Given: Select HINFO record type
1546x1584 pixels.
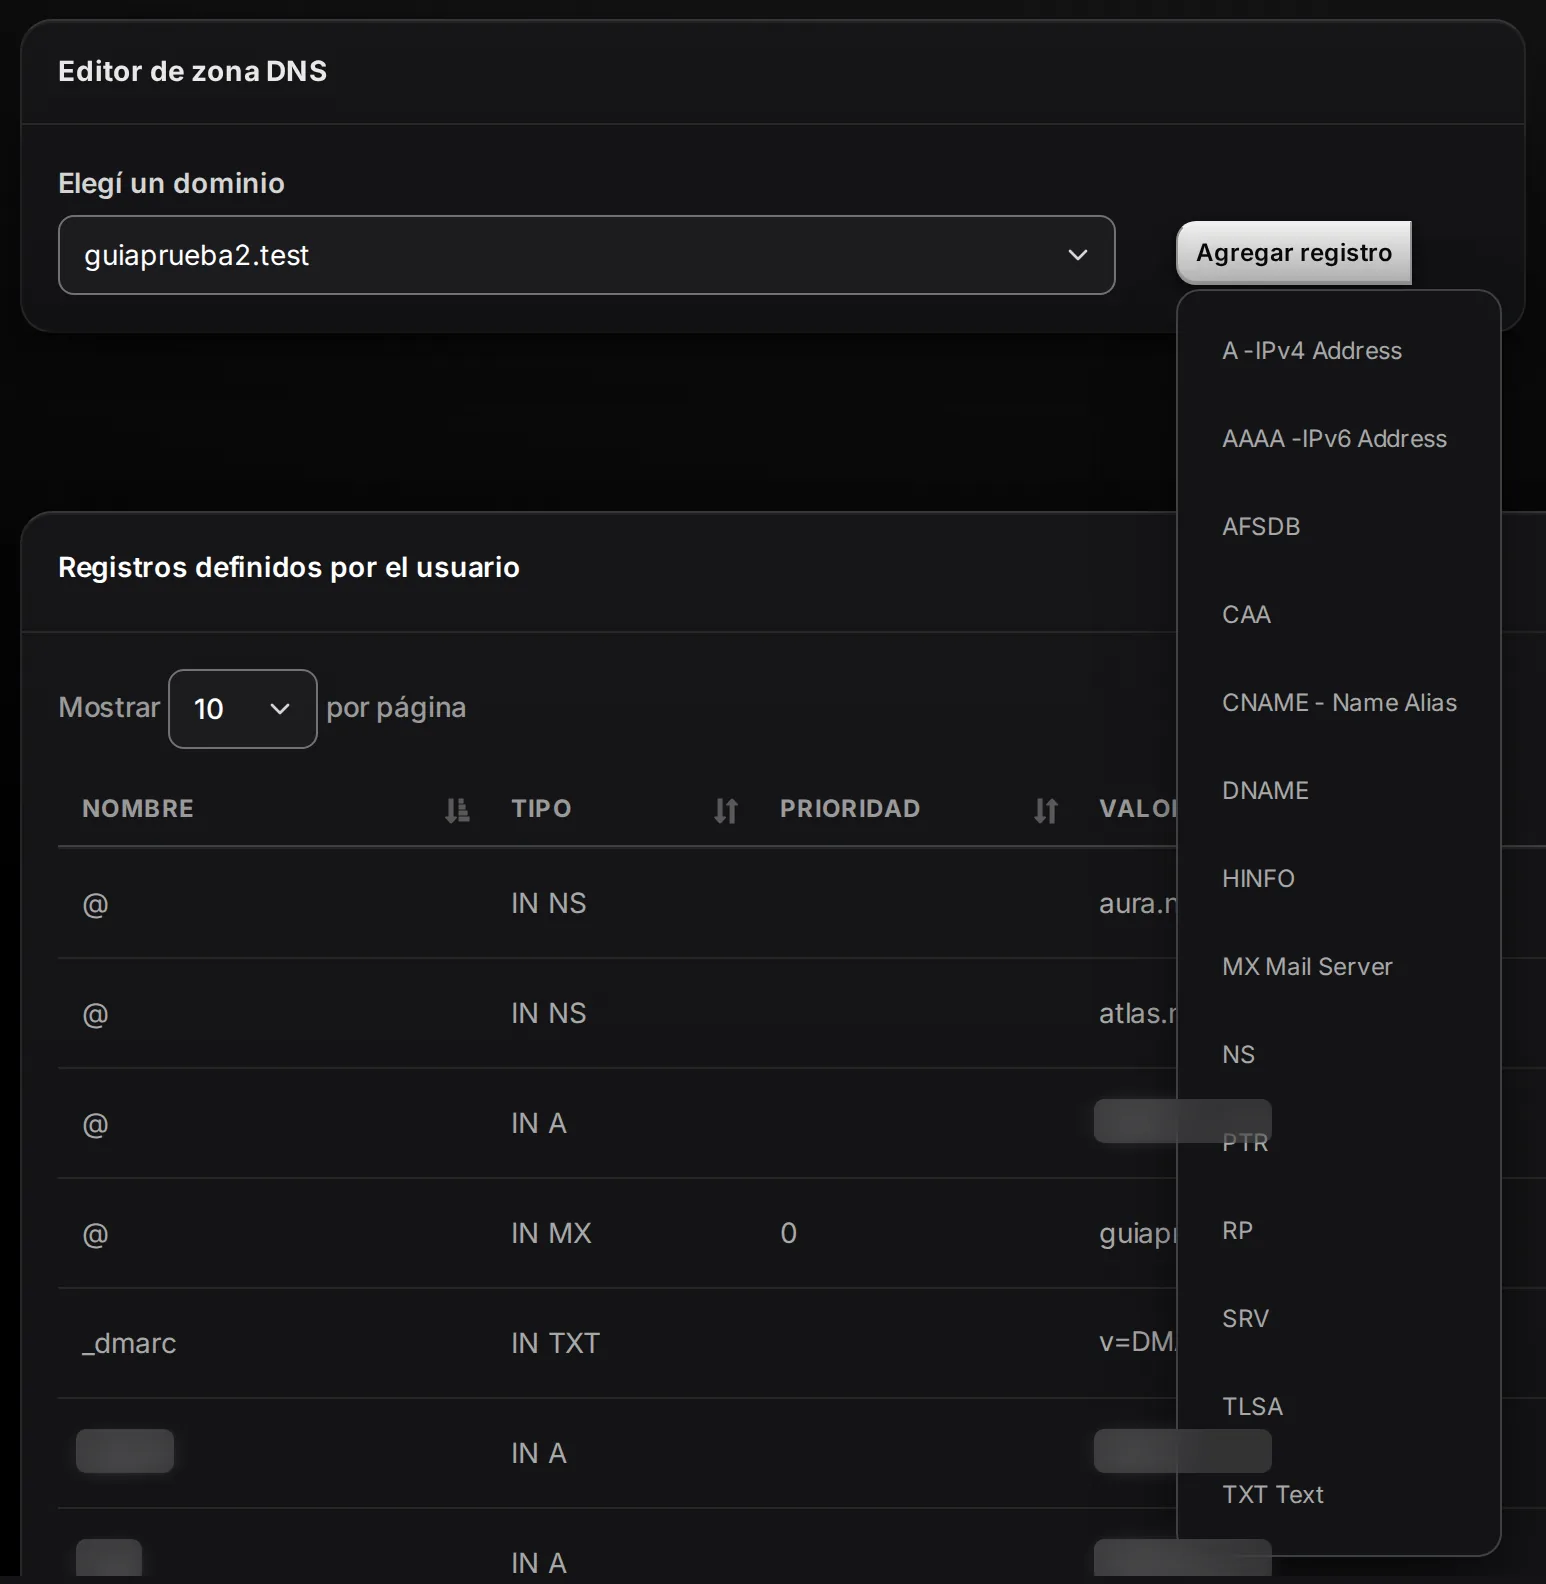Looking at the screenshot, I should tap(1258, 879).
